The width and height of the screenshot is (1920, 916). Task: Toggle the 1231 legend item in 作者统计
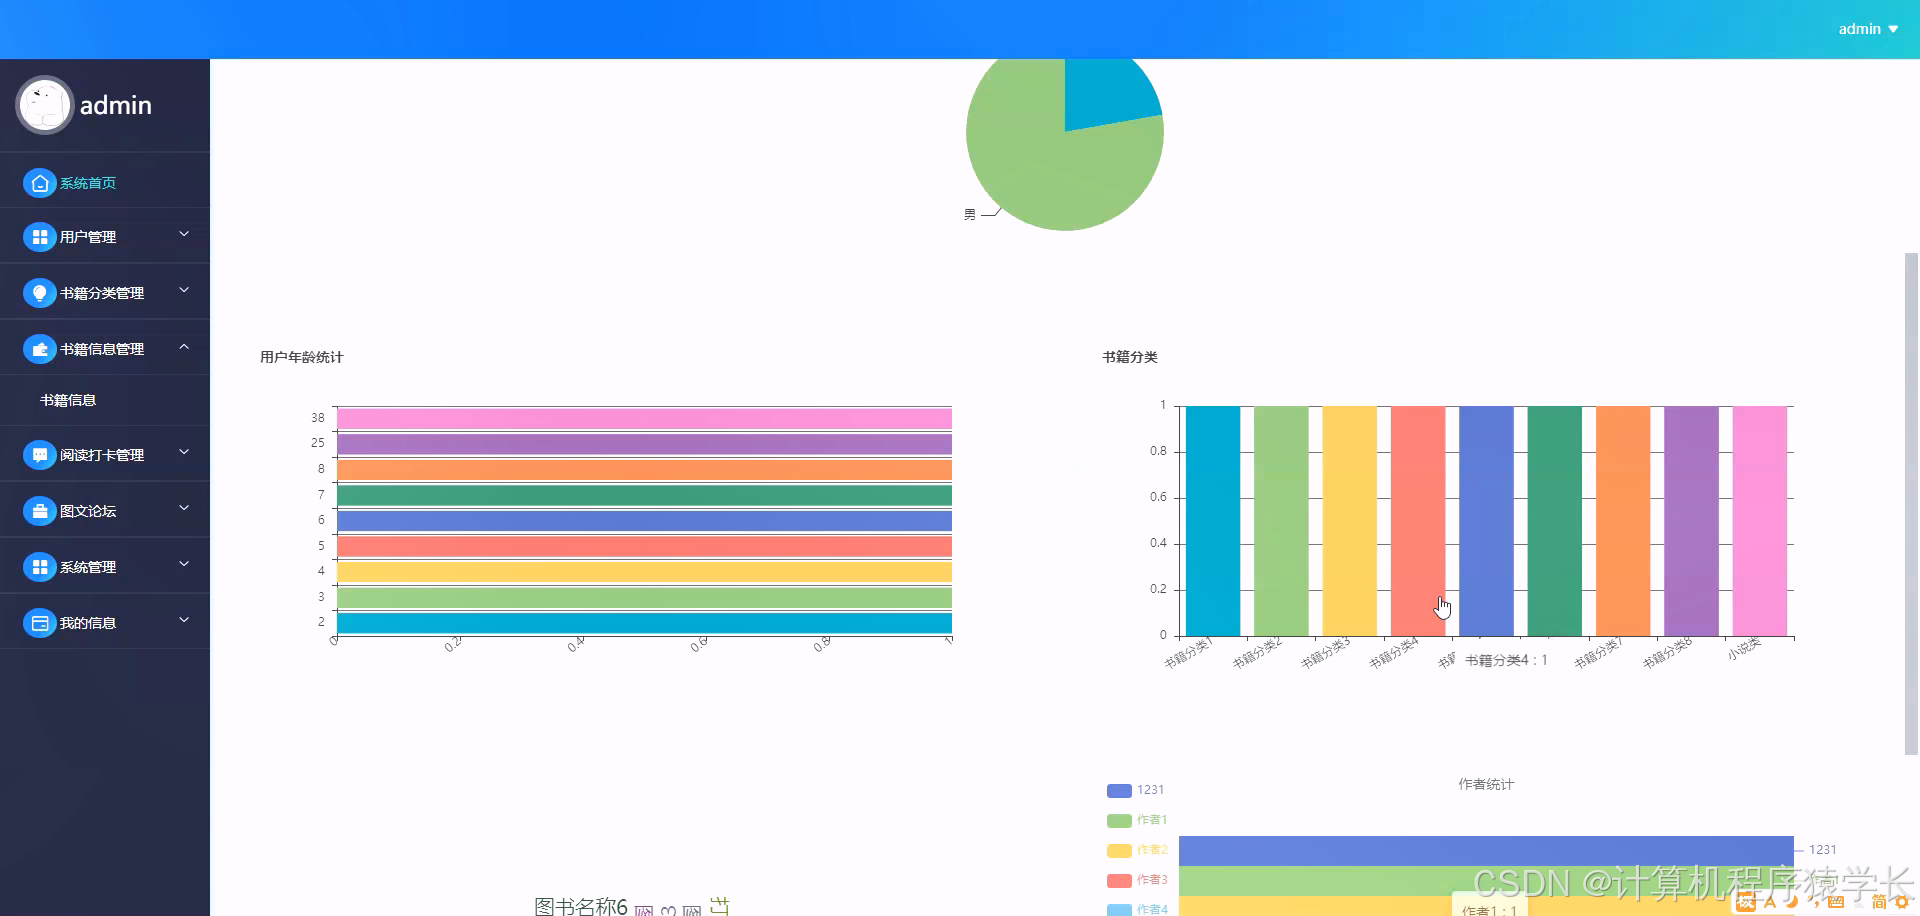coord(1135,790)
